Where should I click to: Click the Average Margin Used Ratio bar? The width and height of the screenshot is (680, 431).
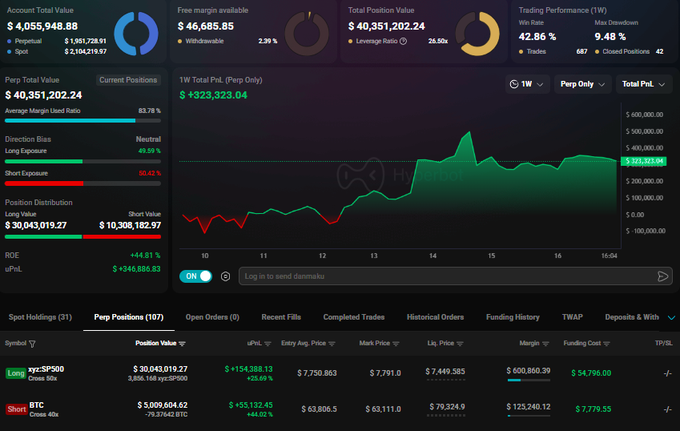(83, 121)
